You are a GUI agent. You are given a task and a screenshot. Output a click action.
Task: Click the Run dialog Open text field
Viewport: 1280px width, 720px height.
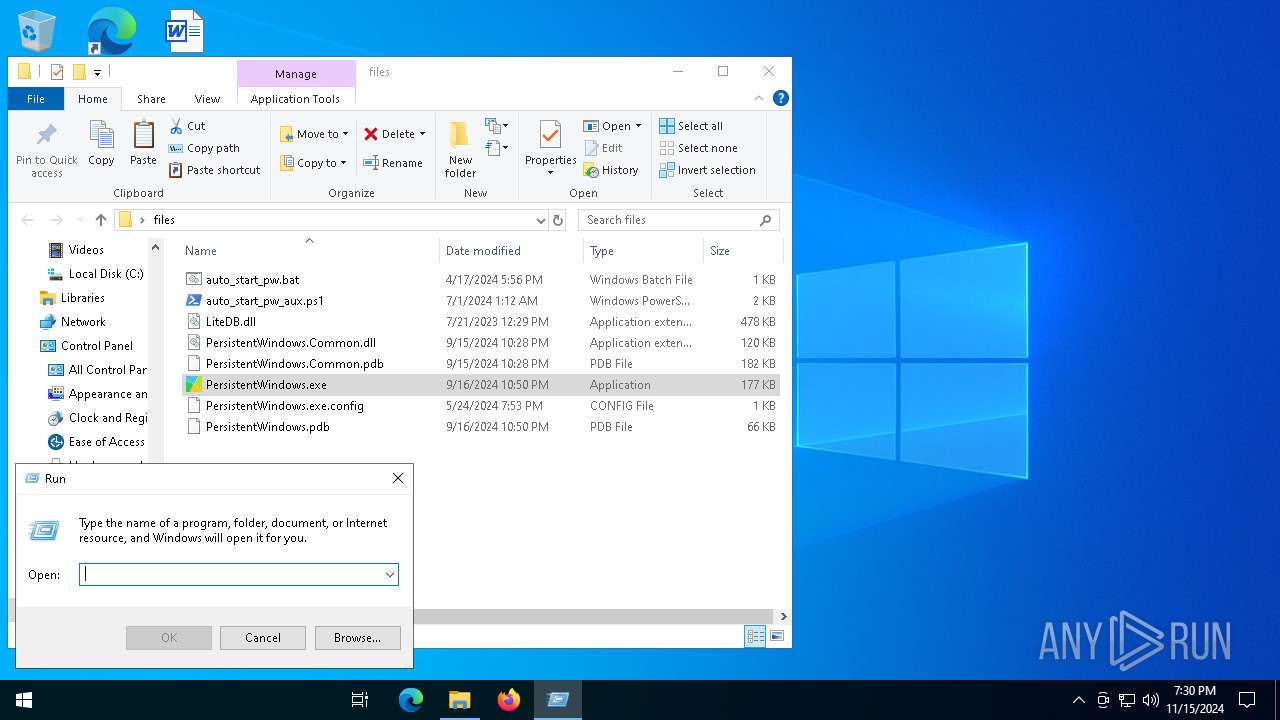click(230, 575)
